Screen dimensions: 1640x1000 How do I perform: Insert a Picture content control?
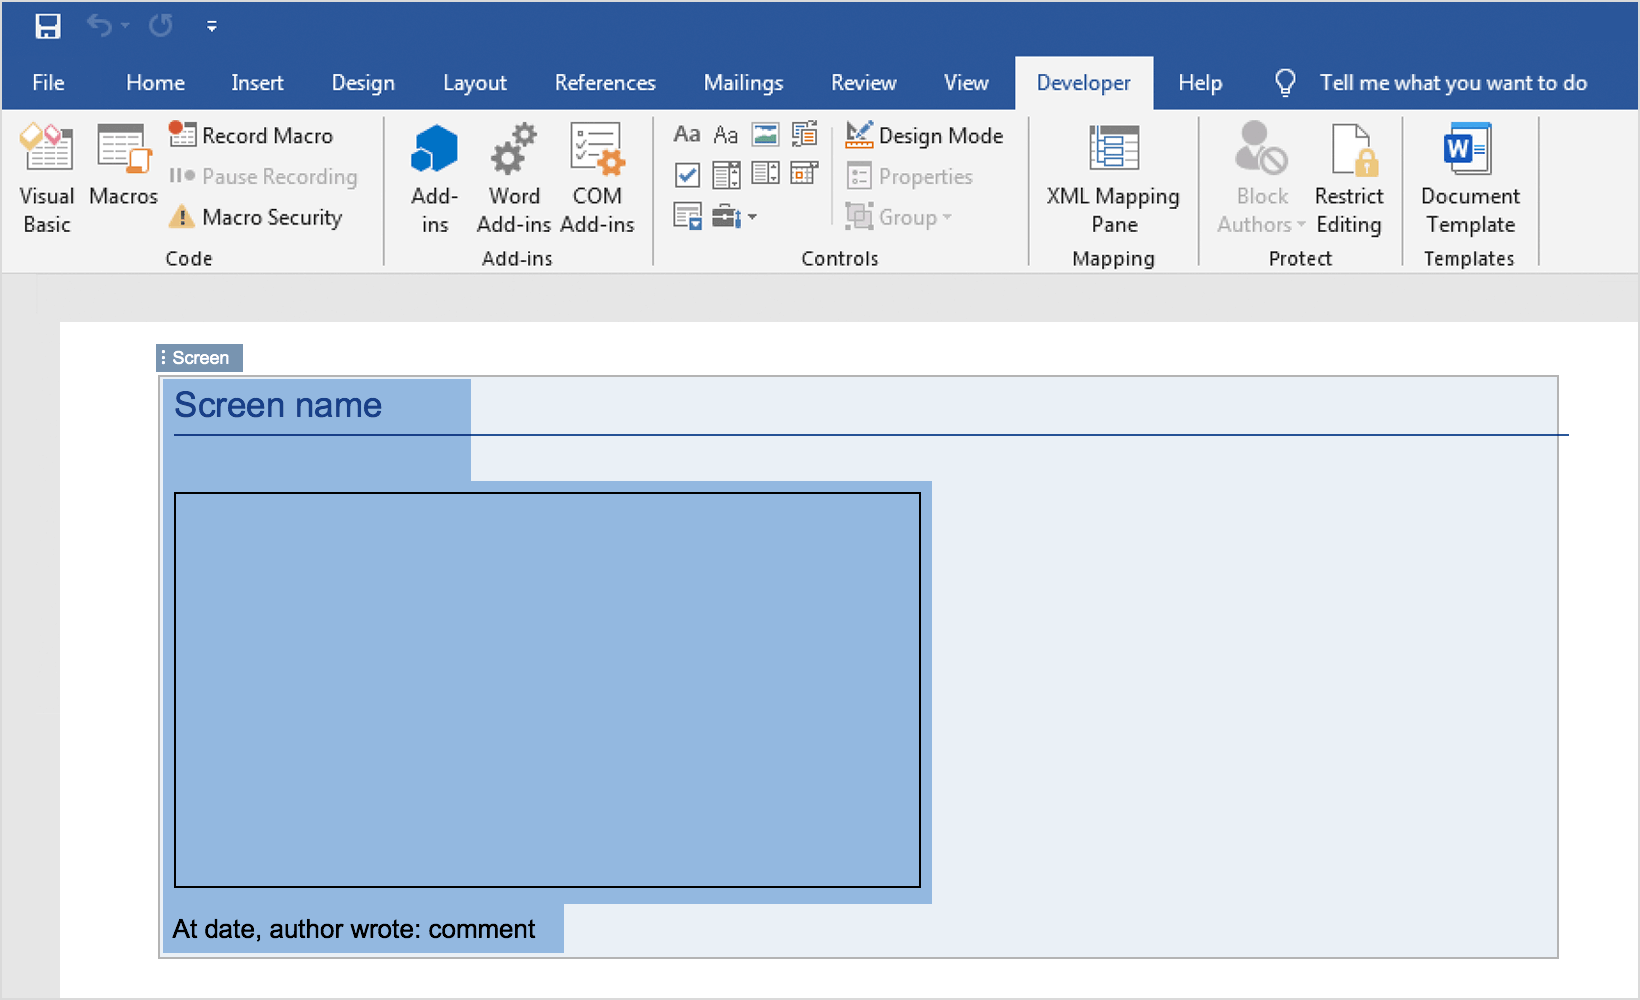[x=766, y=135]
